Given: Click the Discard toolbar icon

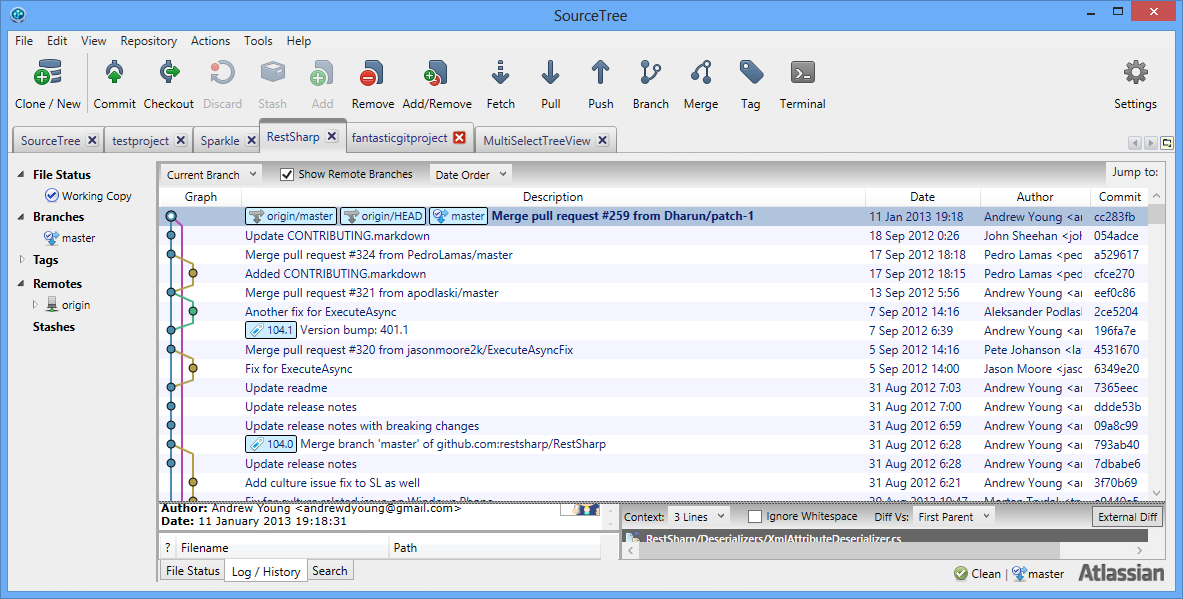Looking at the screenshot, I should click(222, 73).
